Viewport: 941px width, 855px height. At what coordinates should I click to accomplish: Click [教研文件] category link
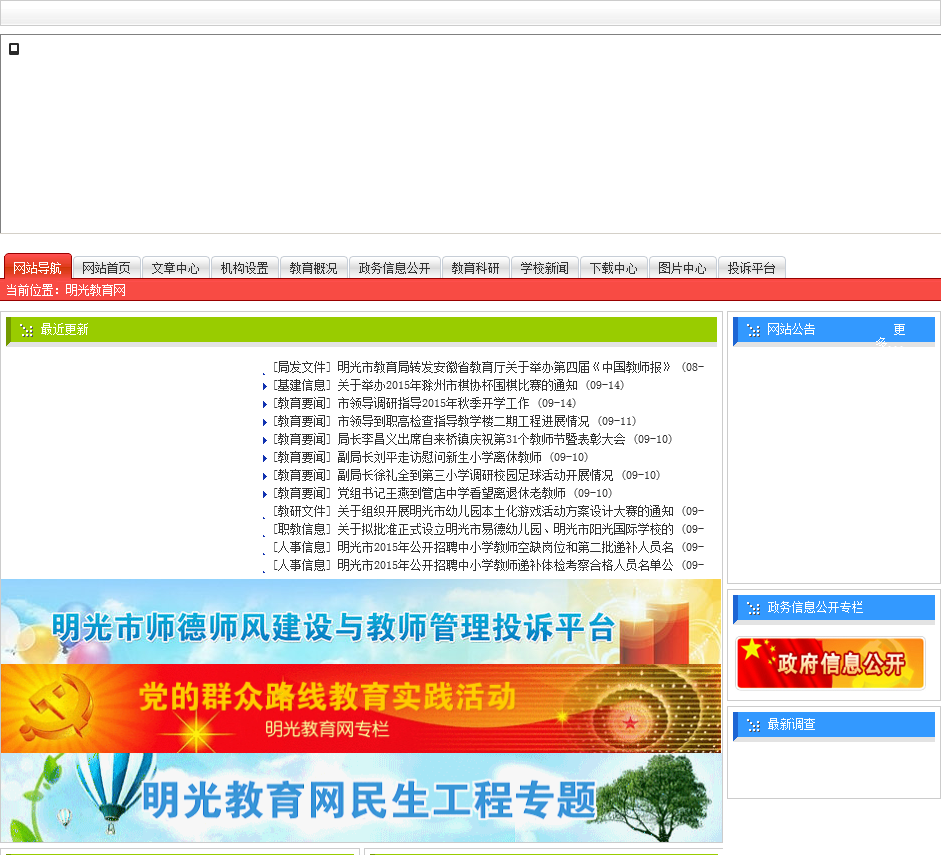click(302, 511)
